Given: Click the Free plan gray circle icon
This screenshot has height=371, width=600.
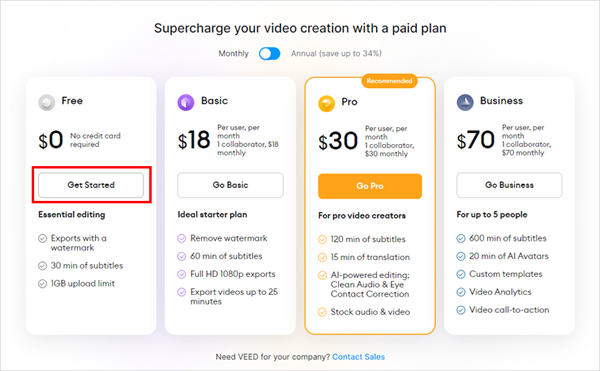Looking at the screenshot, I should coord(47,102).
